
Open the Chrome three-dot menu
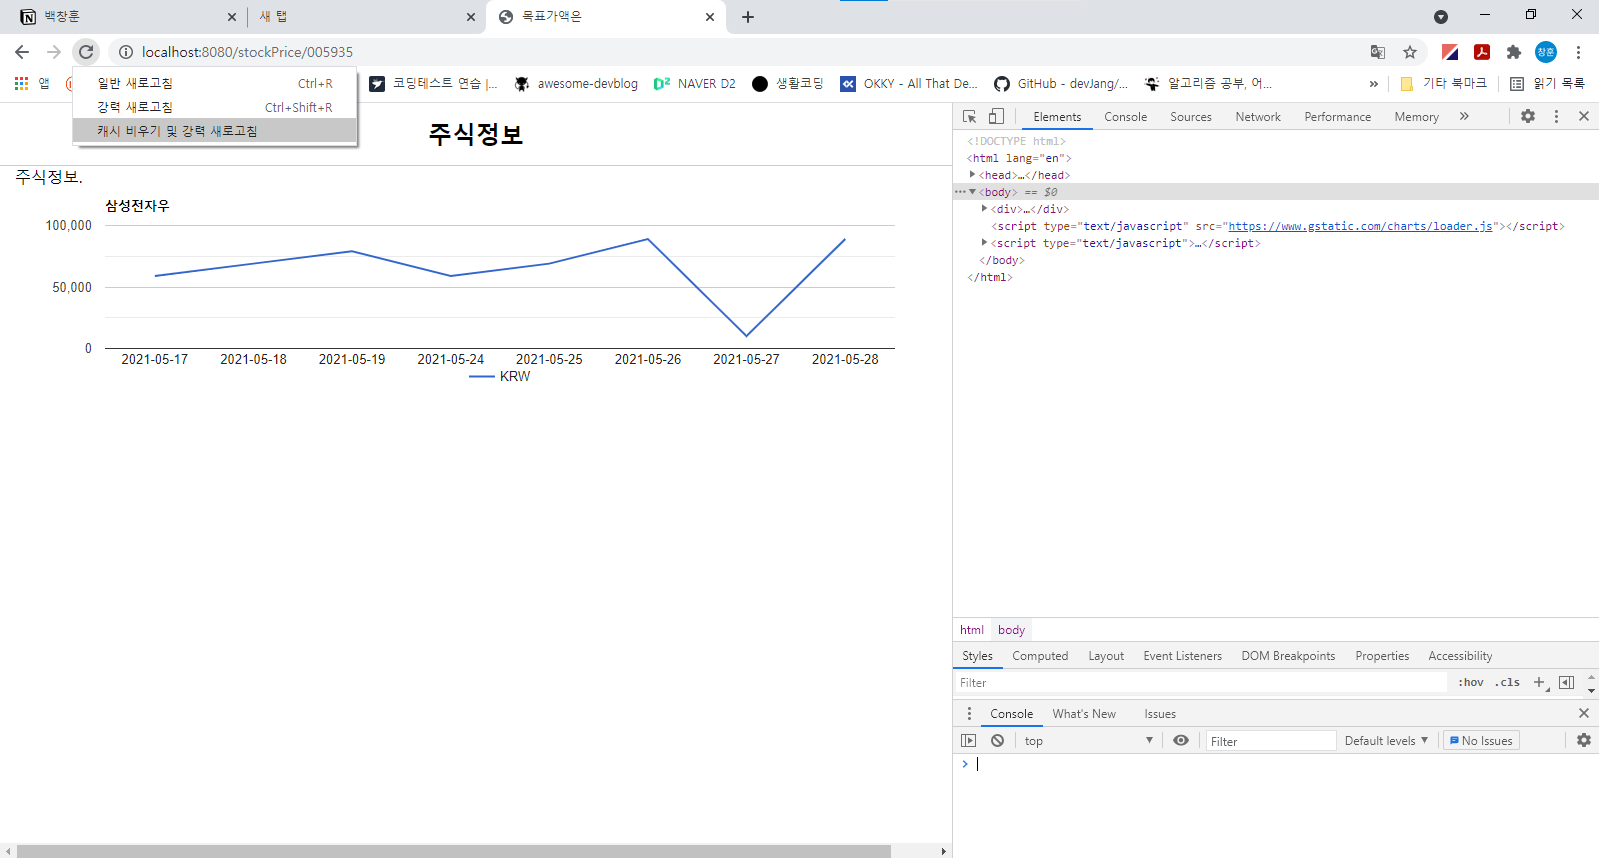1578,52
